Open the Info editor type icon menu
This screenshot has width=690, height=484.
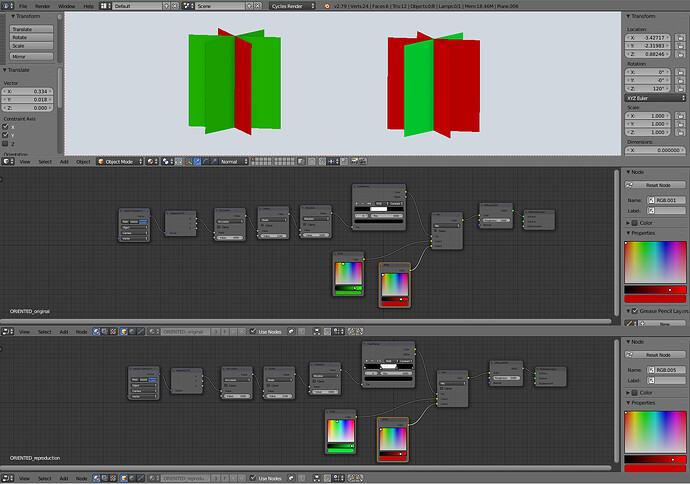(x=7, y=6)
